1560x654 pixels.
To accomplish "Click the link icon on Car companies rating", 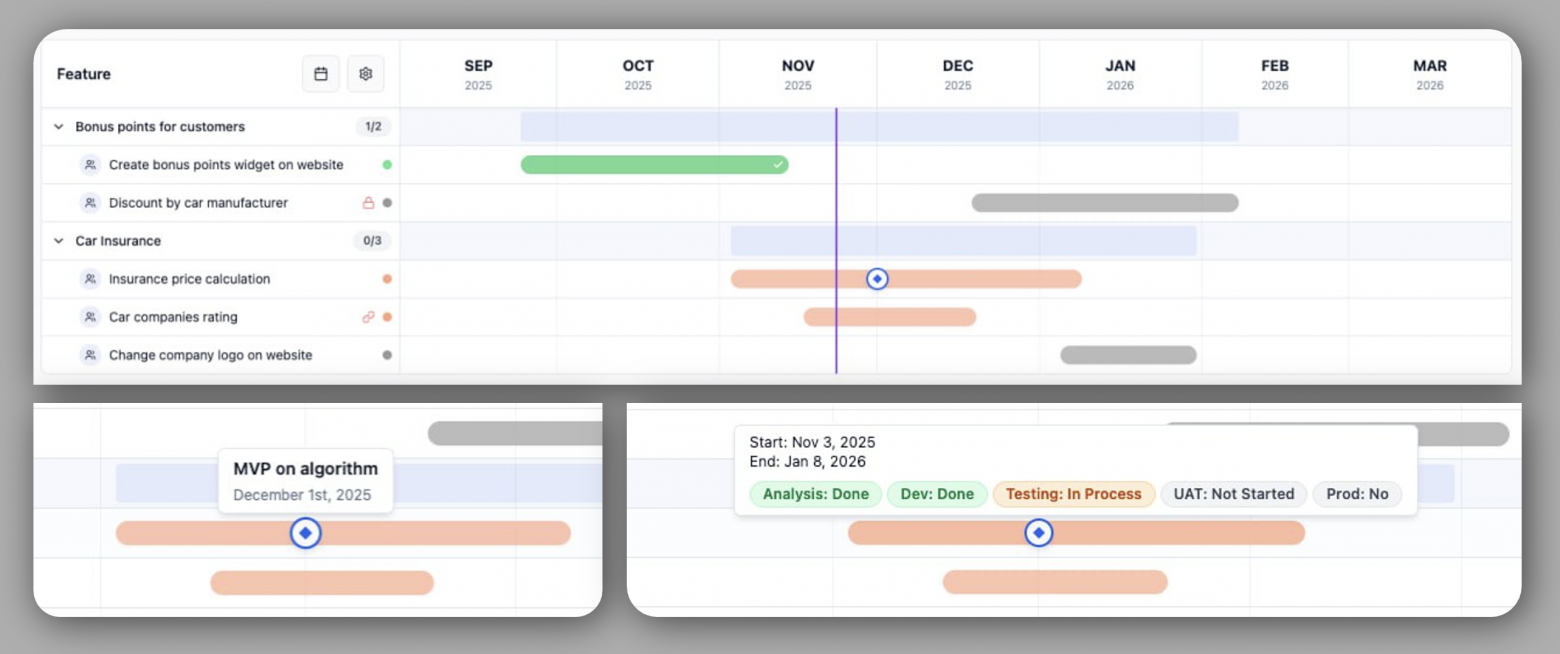I will pos(368,317).
